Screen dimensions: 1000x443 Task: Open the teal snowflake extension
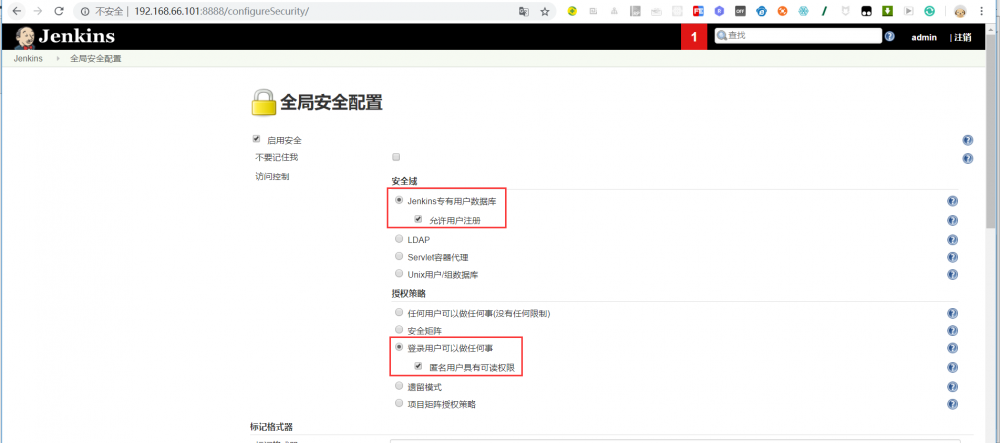[803, 11]
